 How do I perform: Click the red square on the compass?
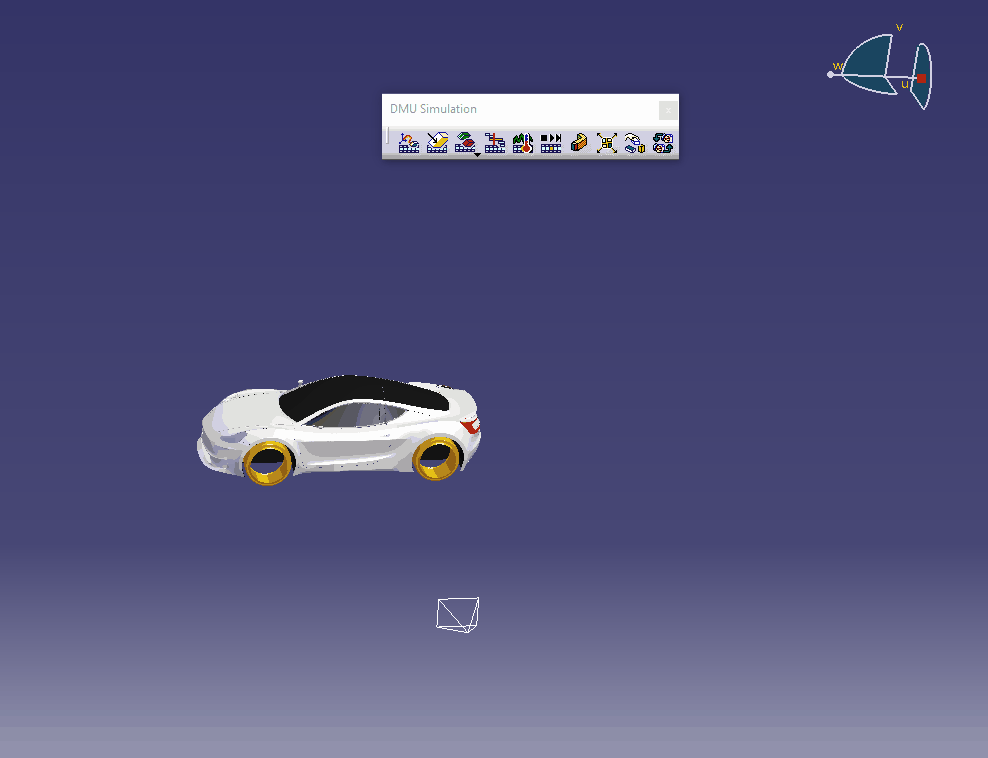pos(921,78)
